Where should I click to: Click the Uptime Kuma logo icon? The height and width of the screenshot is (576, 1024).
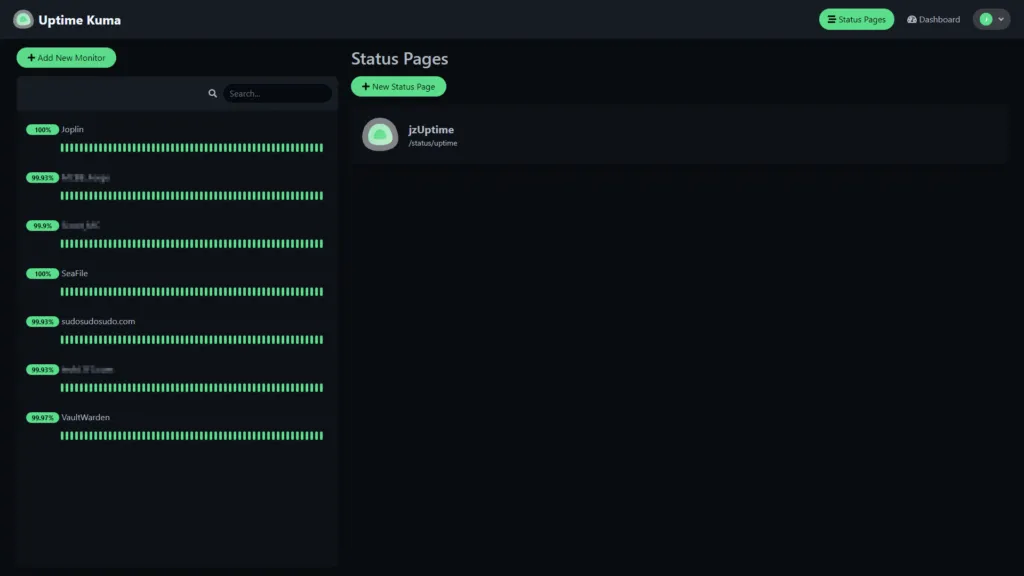coord(23,19)
